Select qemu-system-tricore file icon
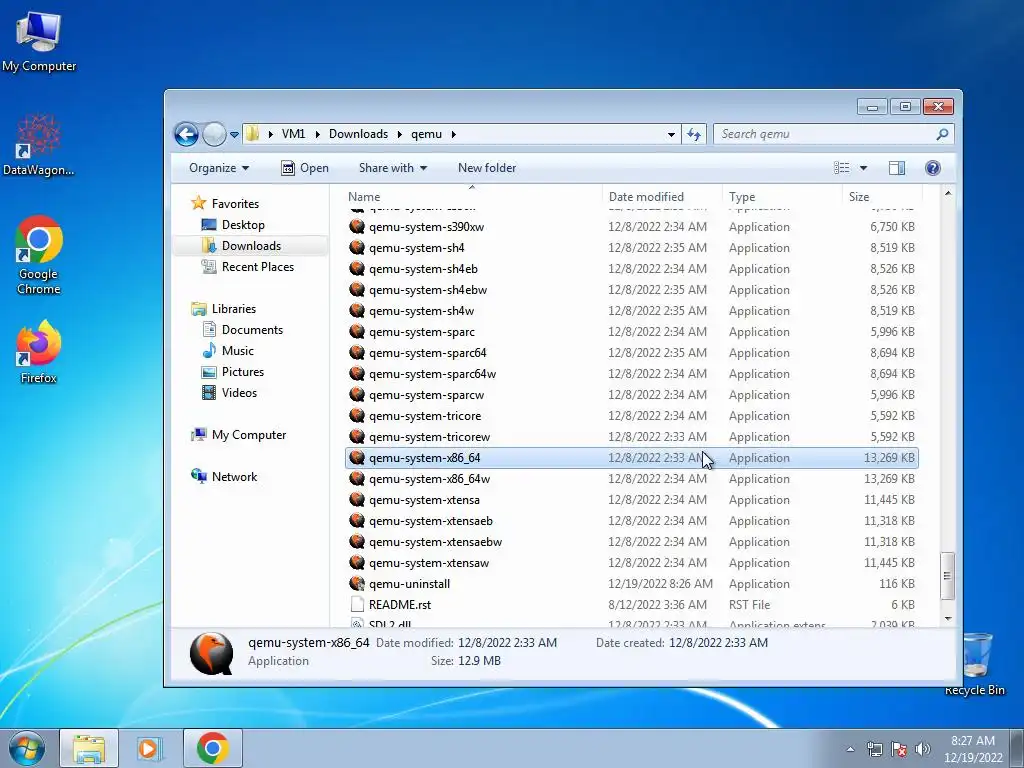The width and height of the screenshot is (1024, 768). pyautogui.click(x=357, y=415)
